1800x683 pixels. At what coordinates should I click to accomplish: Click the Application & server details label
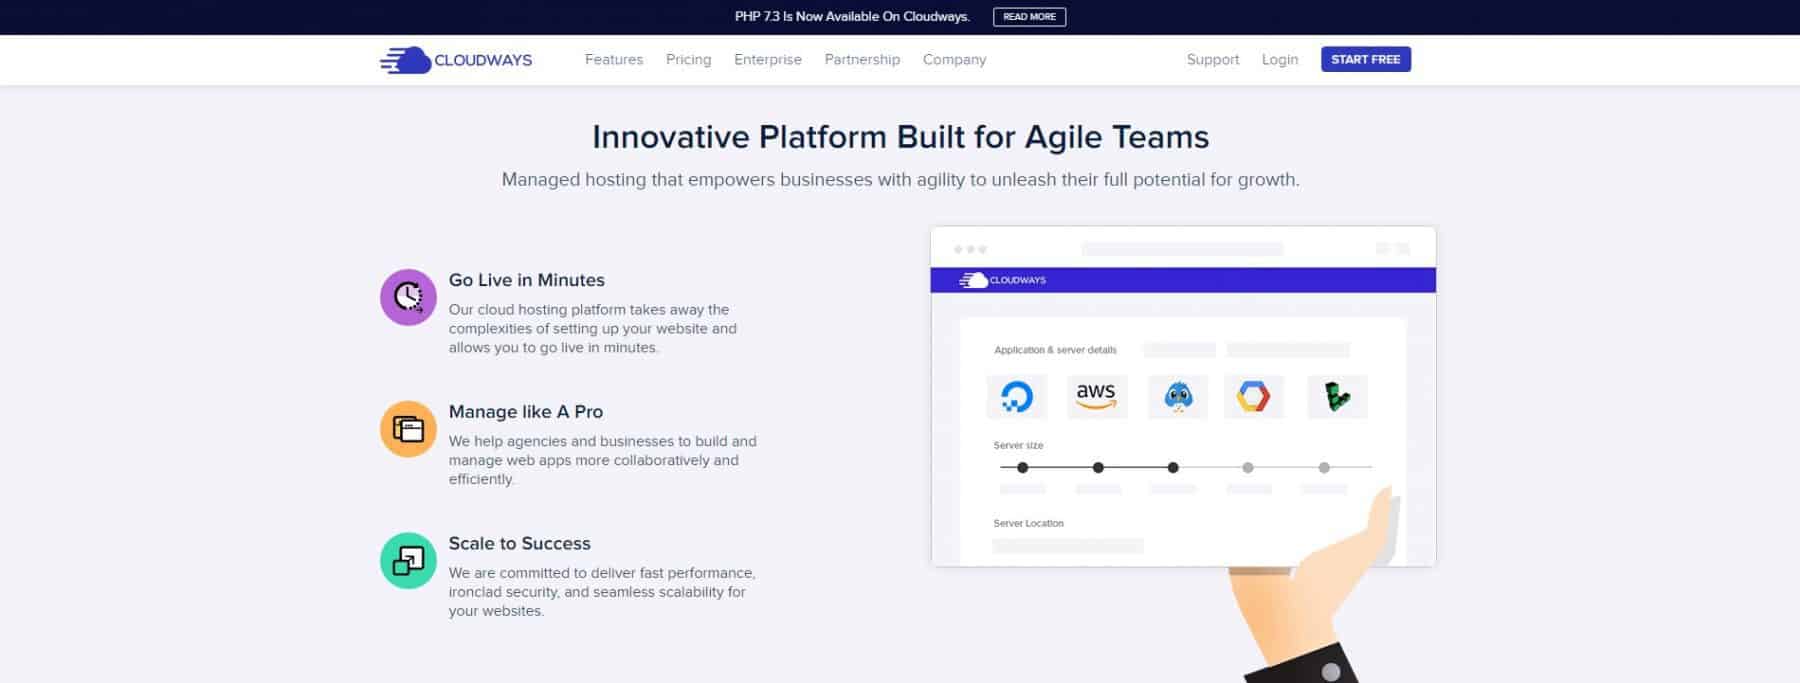(x=1055, y=350)
